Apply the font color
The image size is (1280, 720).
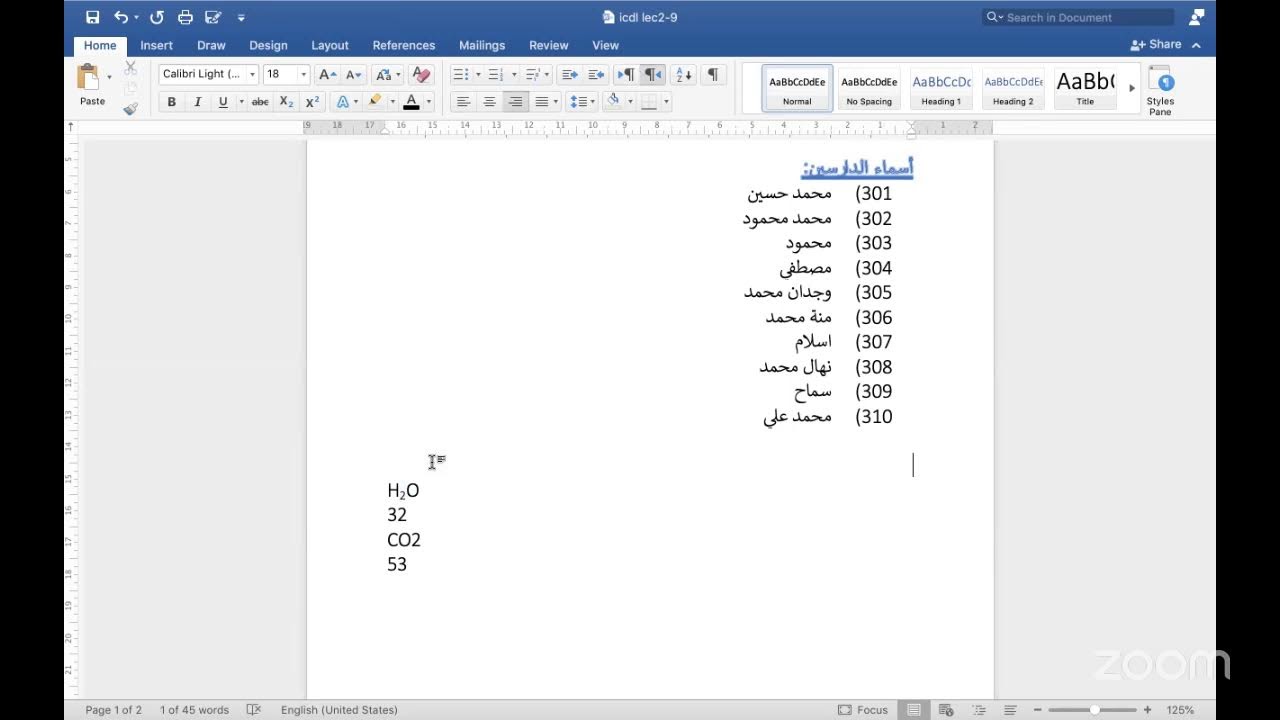point(411,102)
